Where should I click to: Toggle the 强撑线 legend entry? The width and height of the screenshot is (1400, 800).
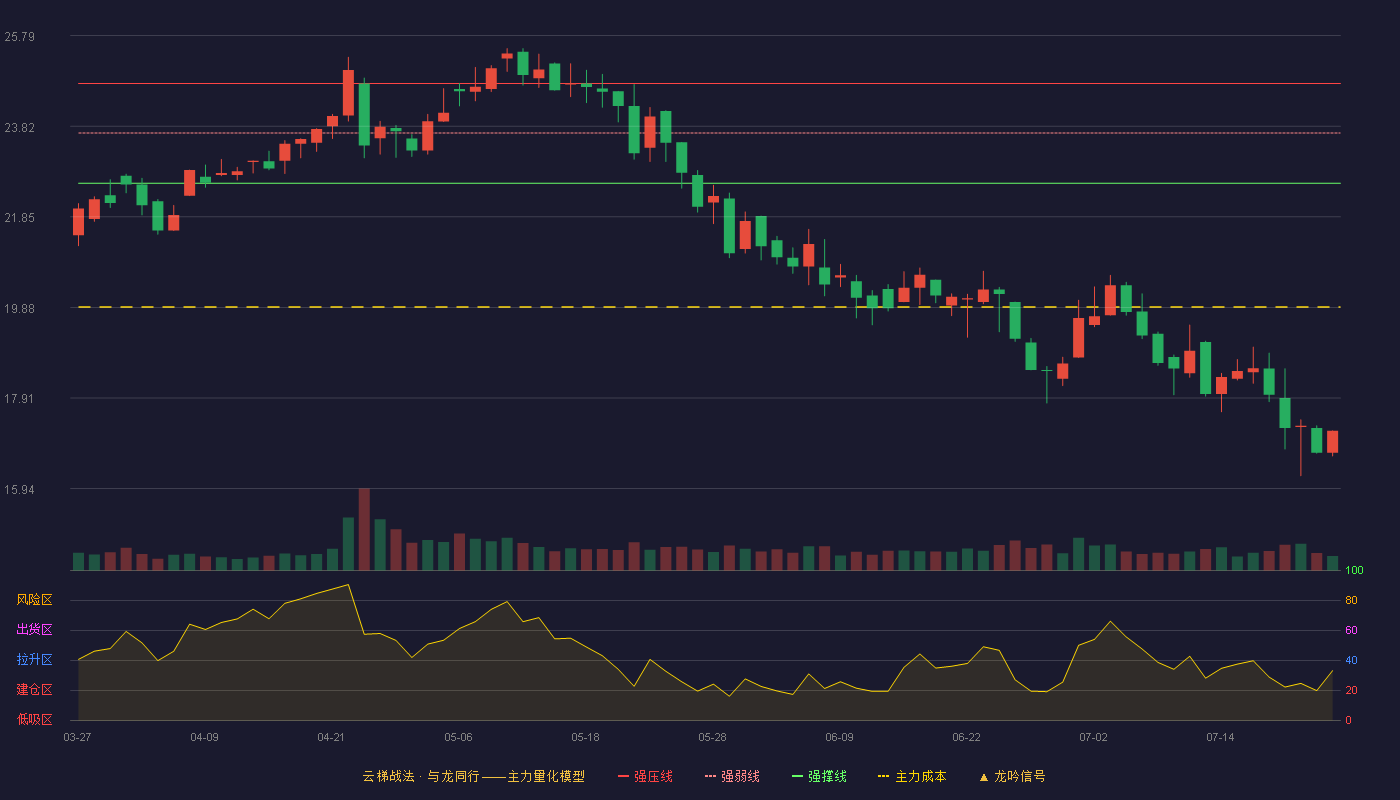819,776
